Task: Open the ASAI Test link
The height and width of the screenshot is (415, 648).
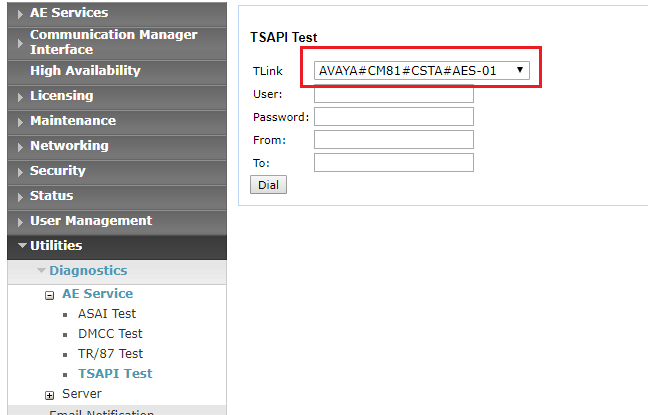Action: pyautogui.click(x=106, y=314)
